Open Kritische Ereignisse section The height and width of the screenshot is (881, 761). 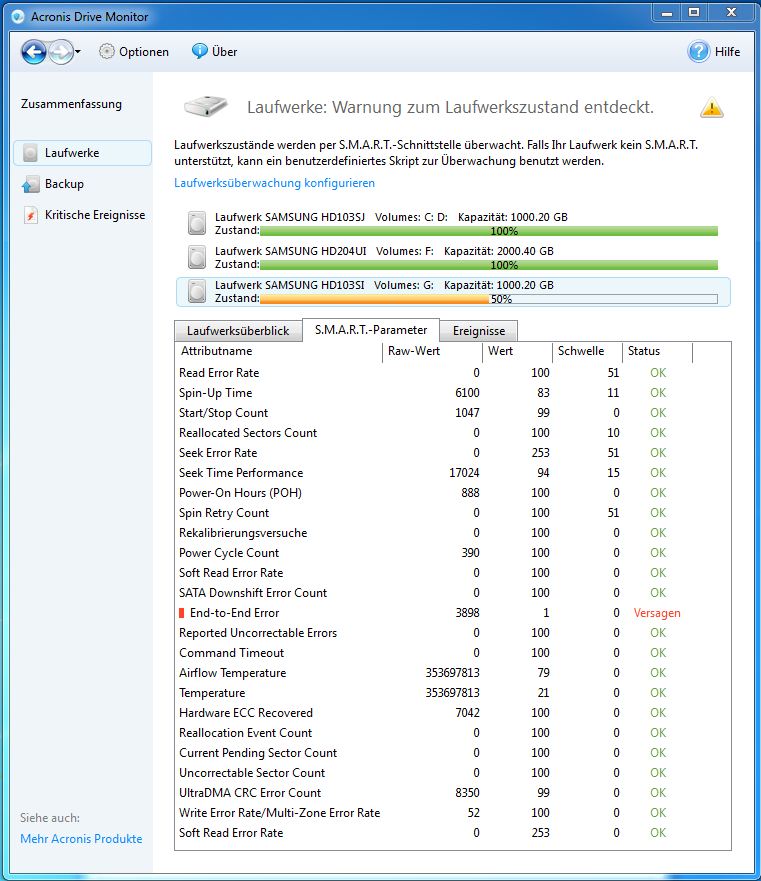click(x=95, y=215)
